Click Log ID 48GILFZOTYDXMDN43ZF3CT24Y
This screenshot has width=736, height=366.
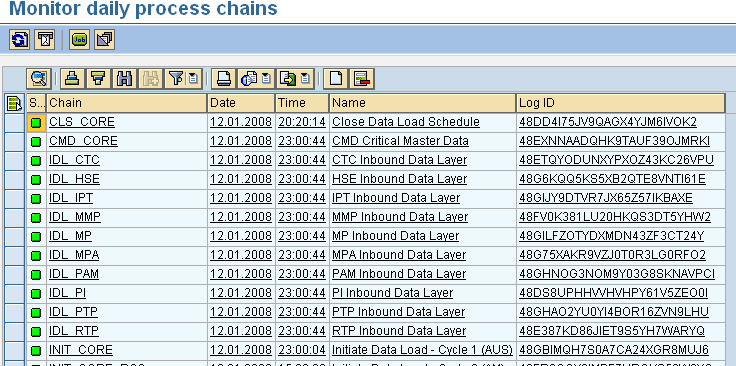pyautogui.click(x=612, y=236)
